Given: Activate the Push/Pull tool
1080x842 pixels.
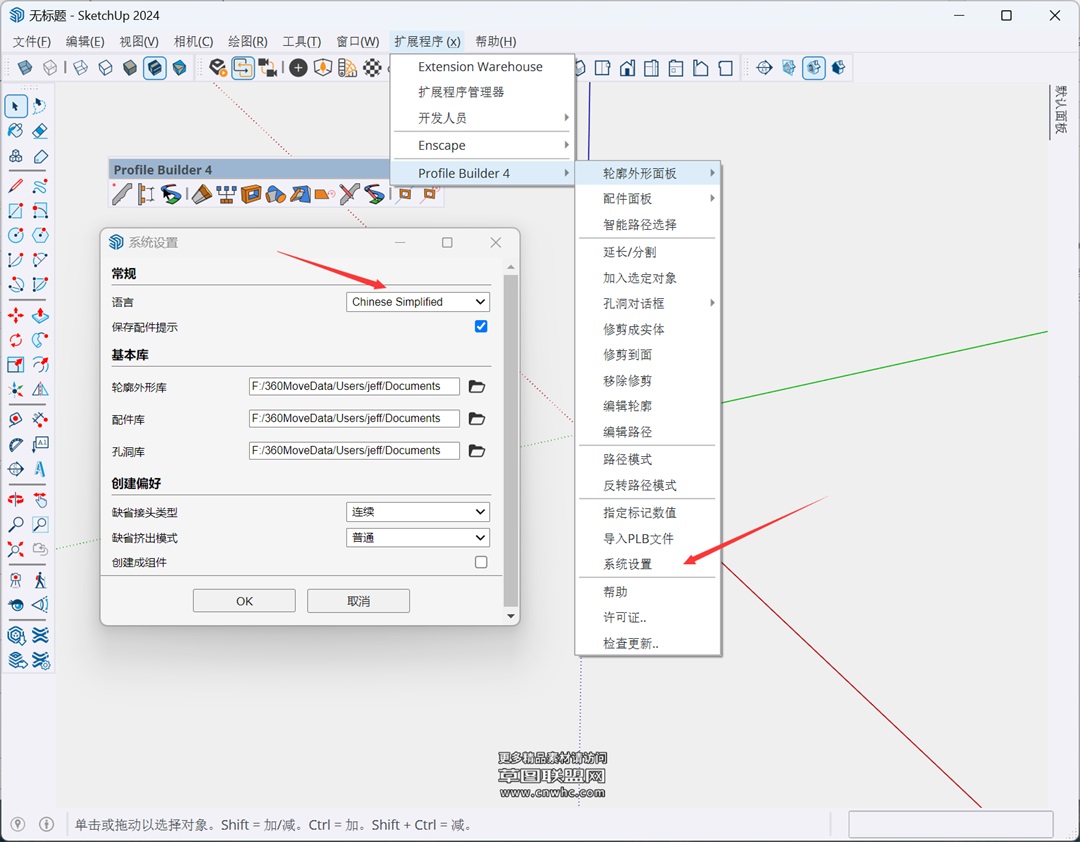Looking at the screenshot, I should click(40, 316).
